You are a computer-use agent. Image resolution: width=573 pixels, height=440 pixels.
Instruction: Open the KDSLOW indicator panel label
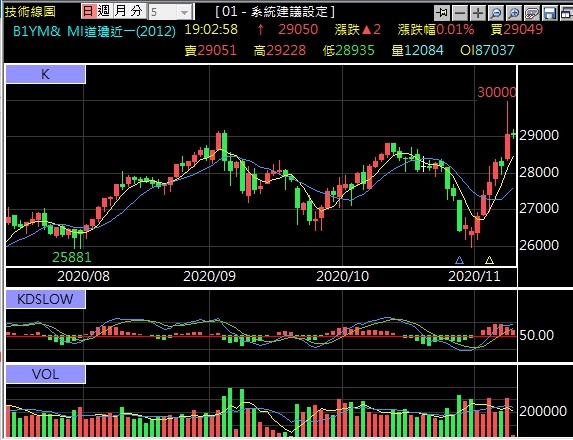tap(45, 300)
